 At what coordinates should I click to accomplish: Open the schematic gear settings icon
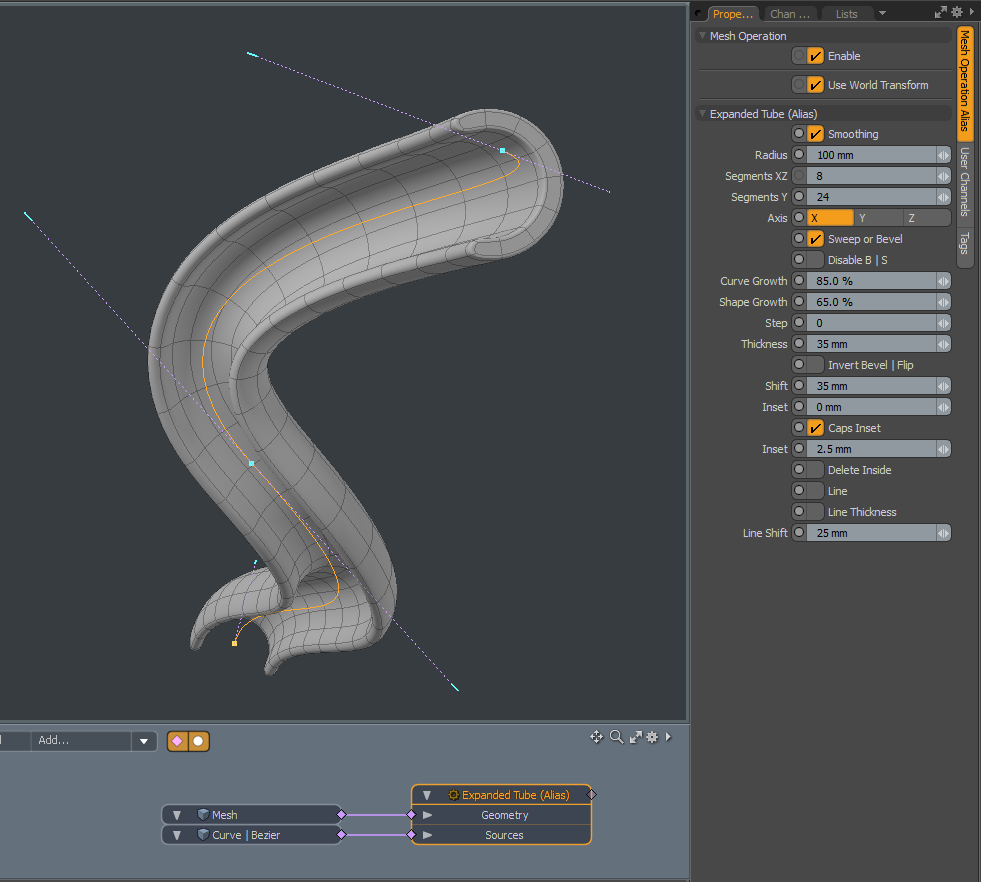click(652, 737)
